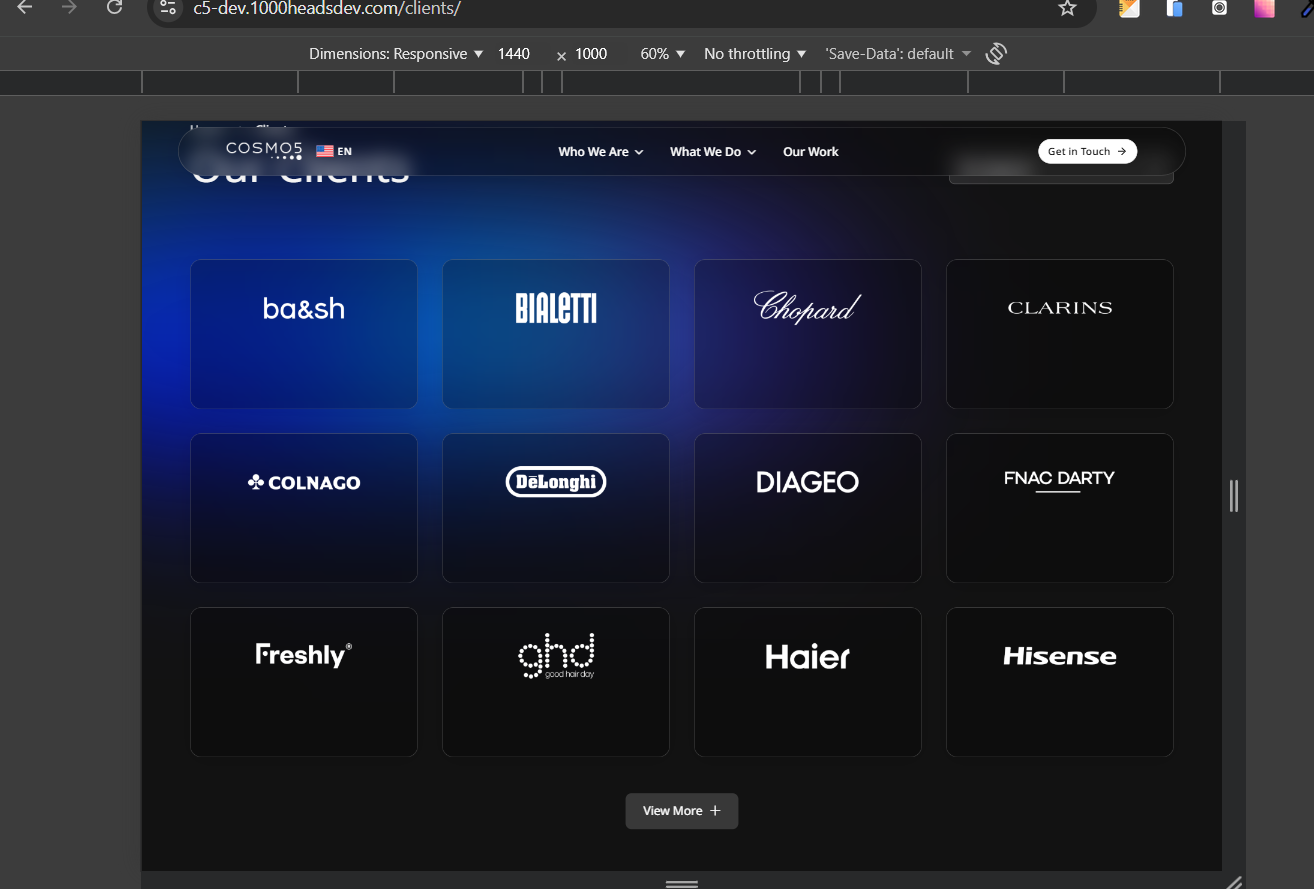Open the Diageo client card
Image resolution: width=1314 pixels, height=889 pixels.
(808, 508)
